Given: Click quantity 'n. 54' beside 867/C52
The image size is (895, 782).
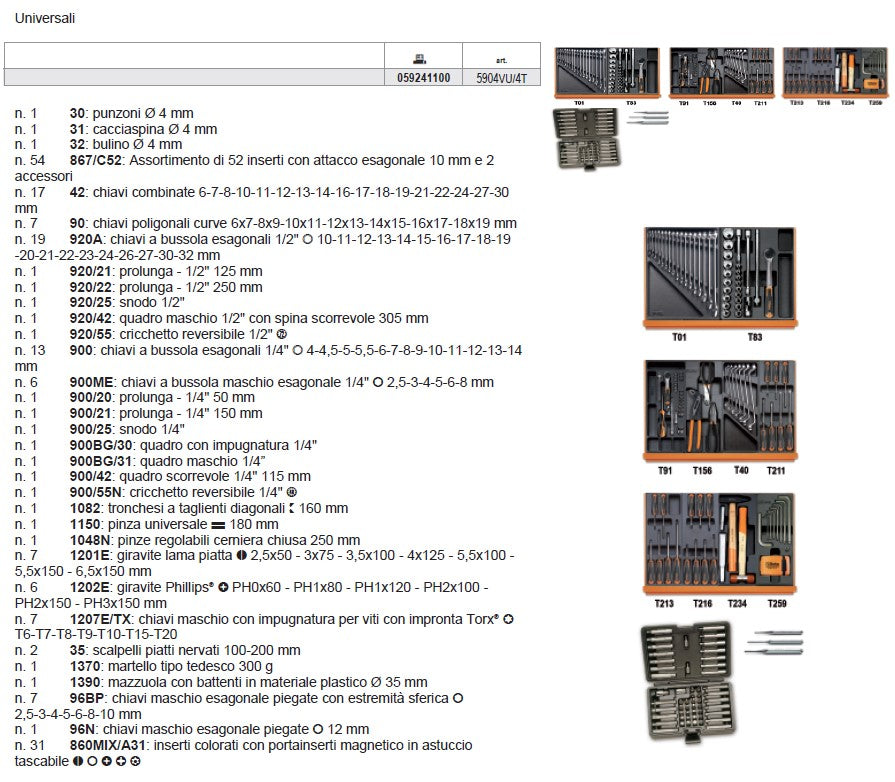Looking at the screenshot, I should click(x=30, y=160).
